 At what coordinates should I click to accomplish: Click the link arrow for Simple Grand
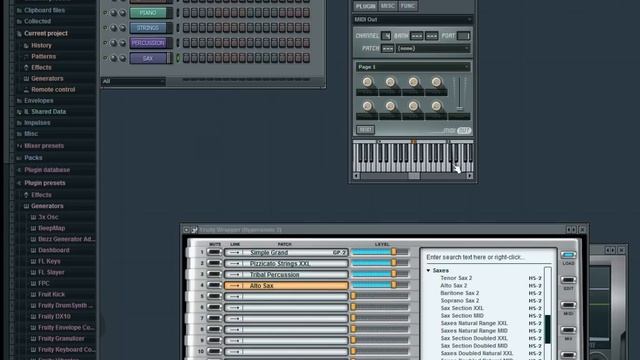[234, 253]
